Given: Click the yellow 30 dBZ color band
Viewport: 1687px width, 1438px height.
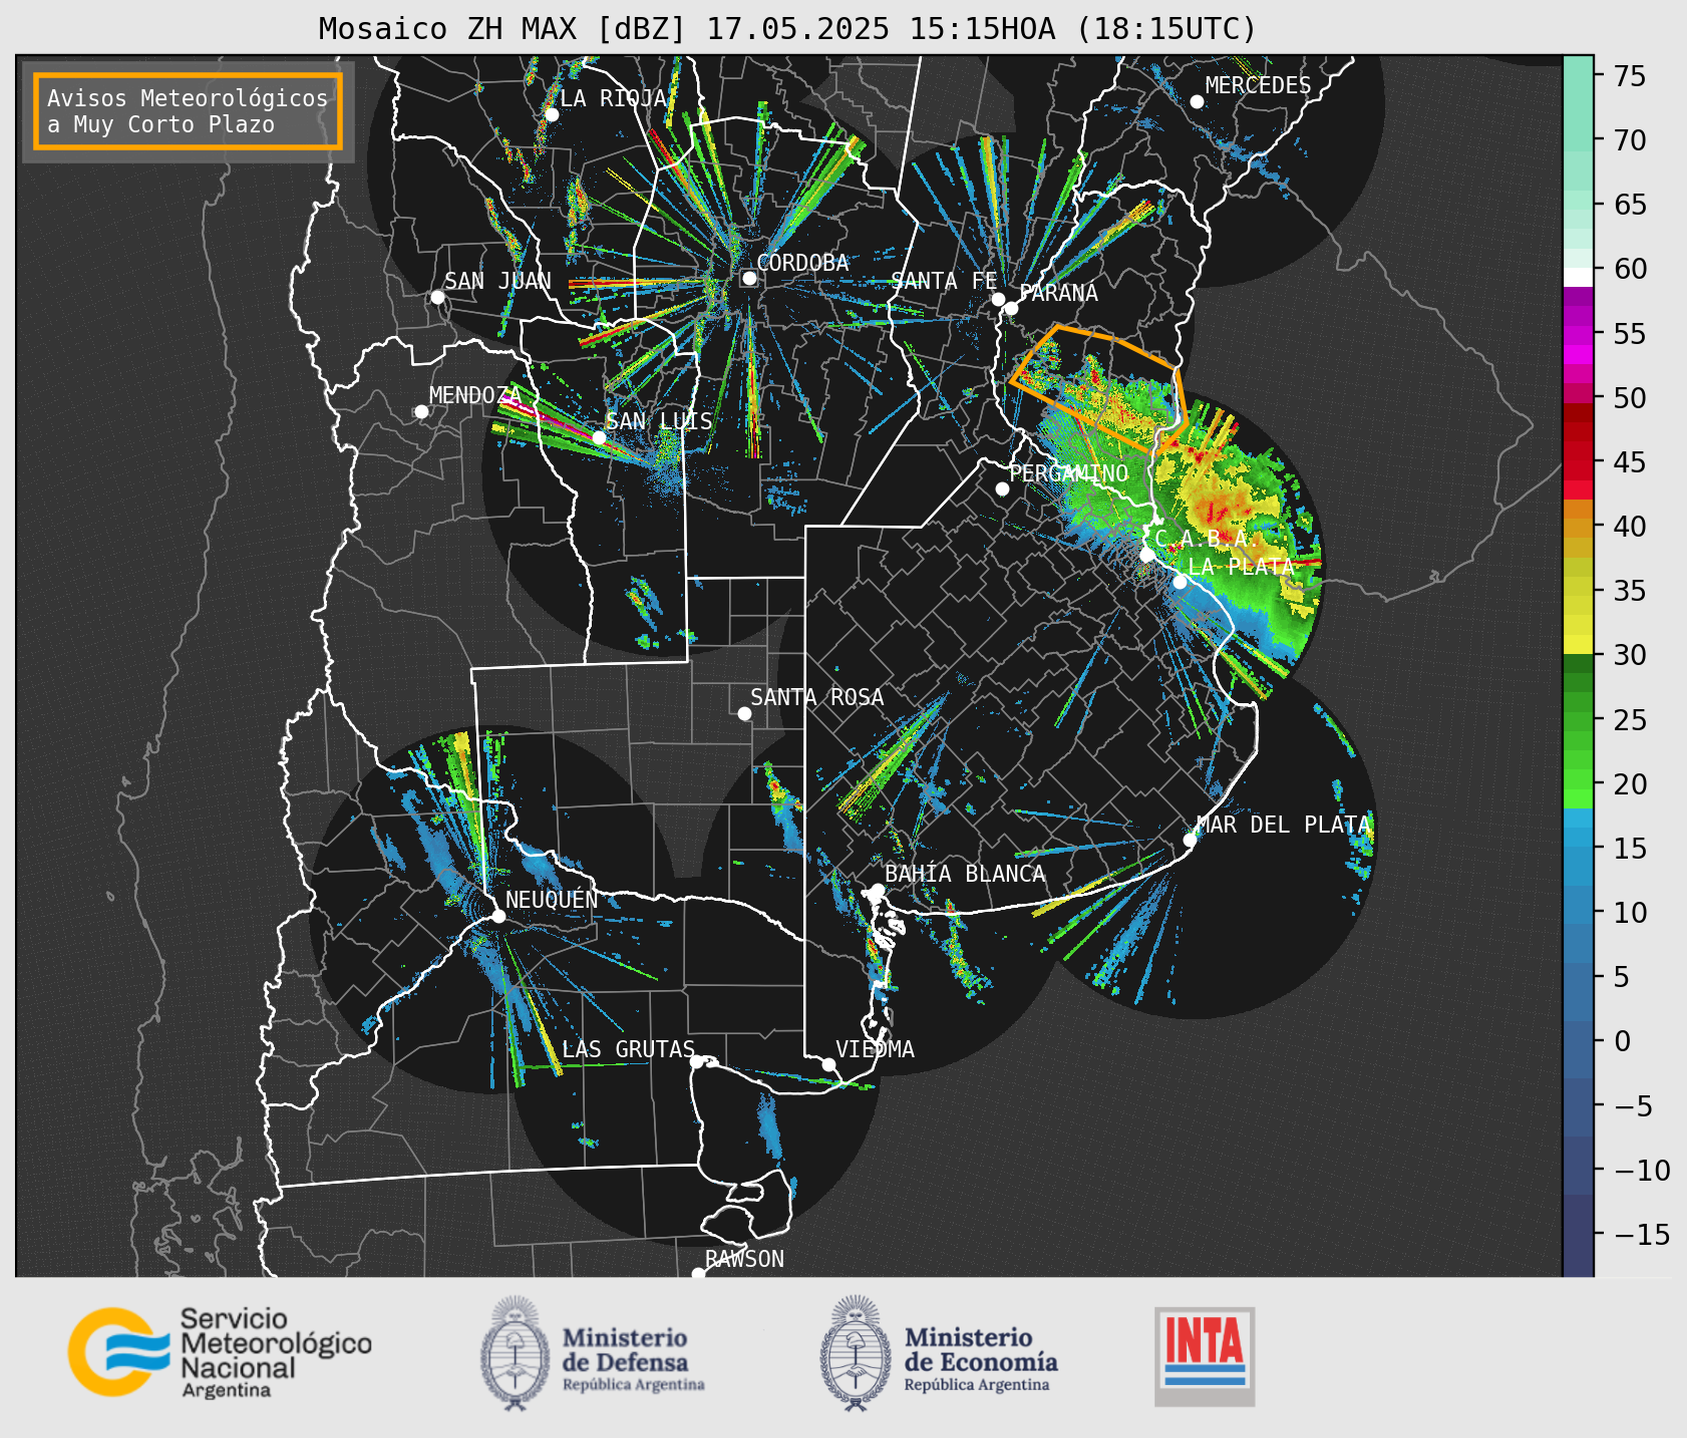Looking at the screenshot, I should pos(1578,643).
